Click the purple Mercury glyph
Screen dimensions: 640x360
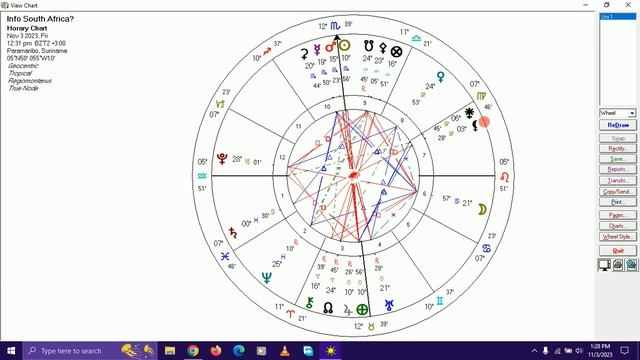[317, 50]
